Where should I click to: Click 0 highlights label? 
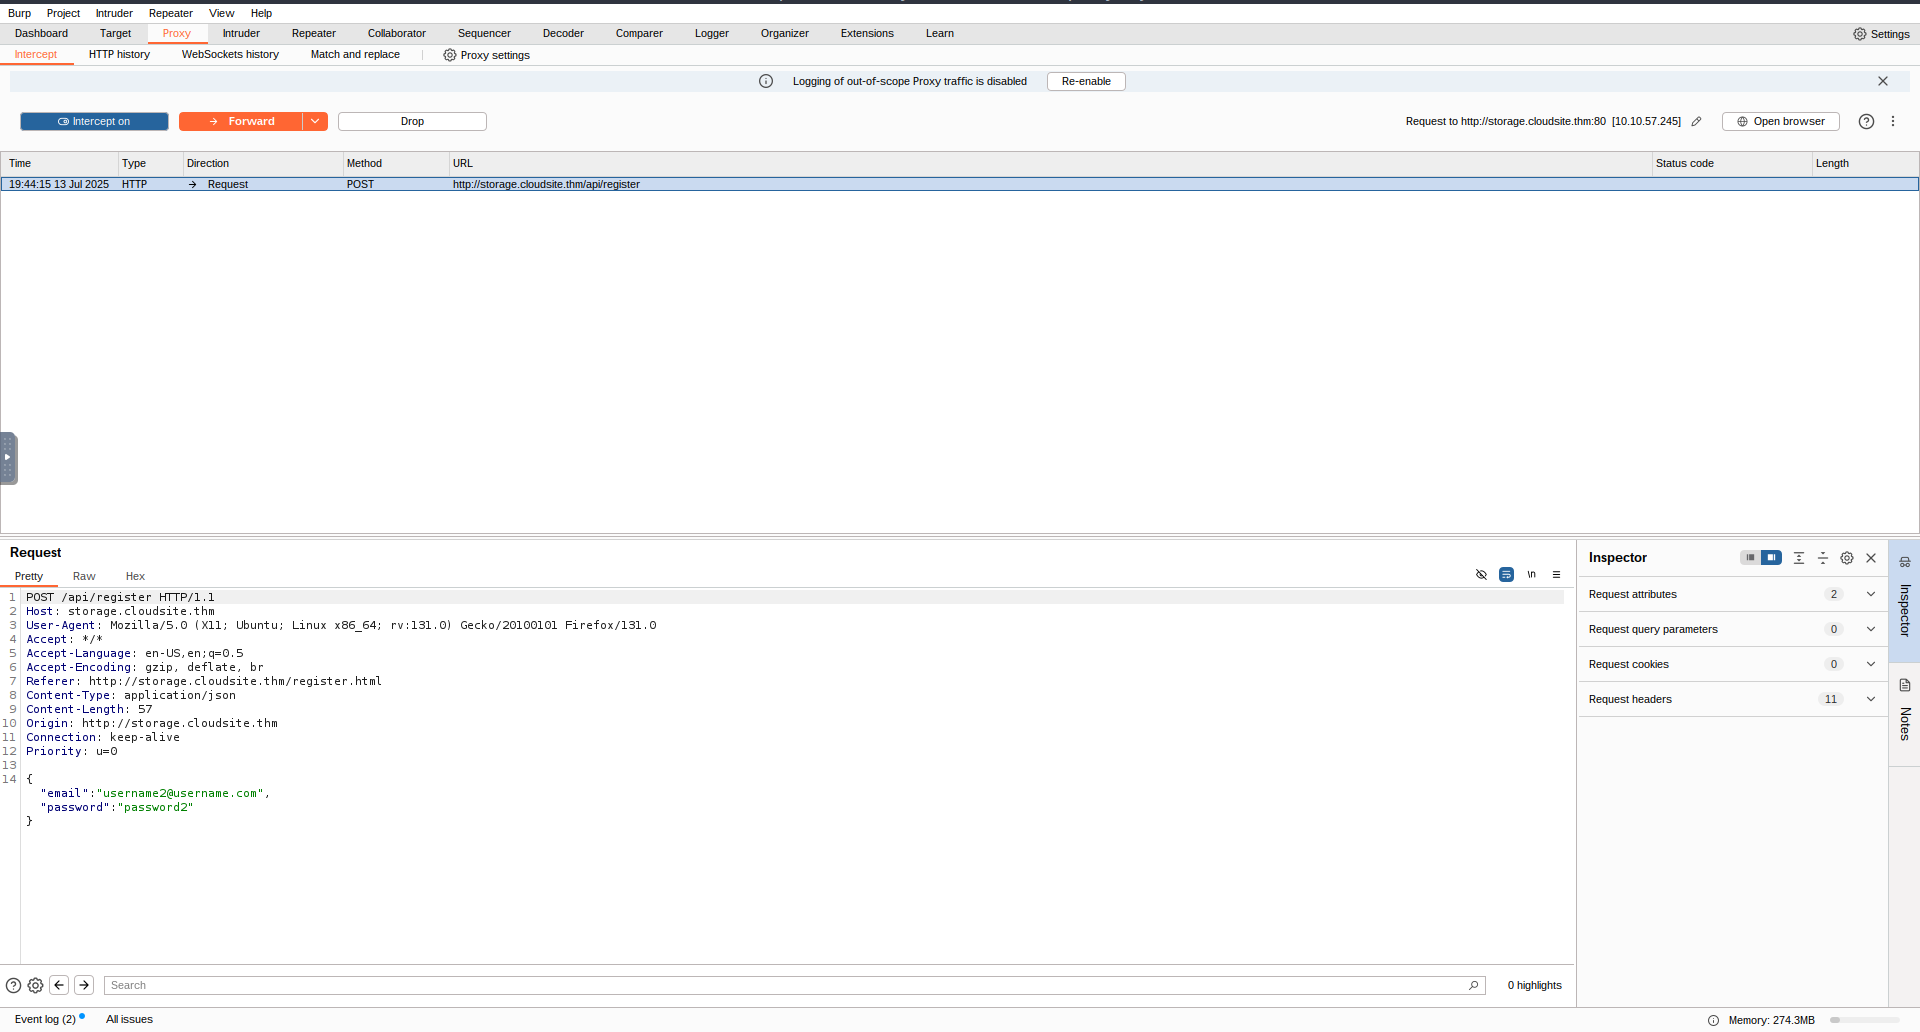(1534, 985)
